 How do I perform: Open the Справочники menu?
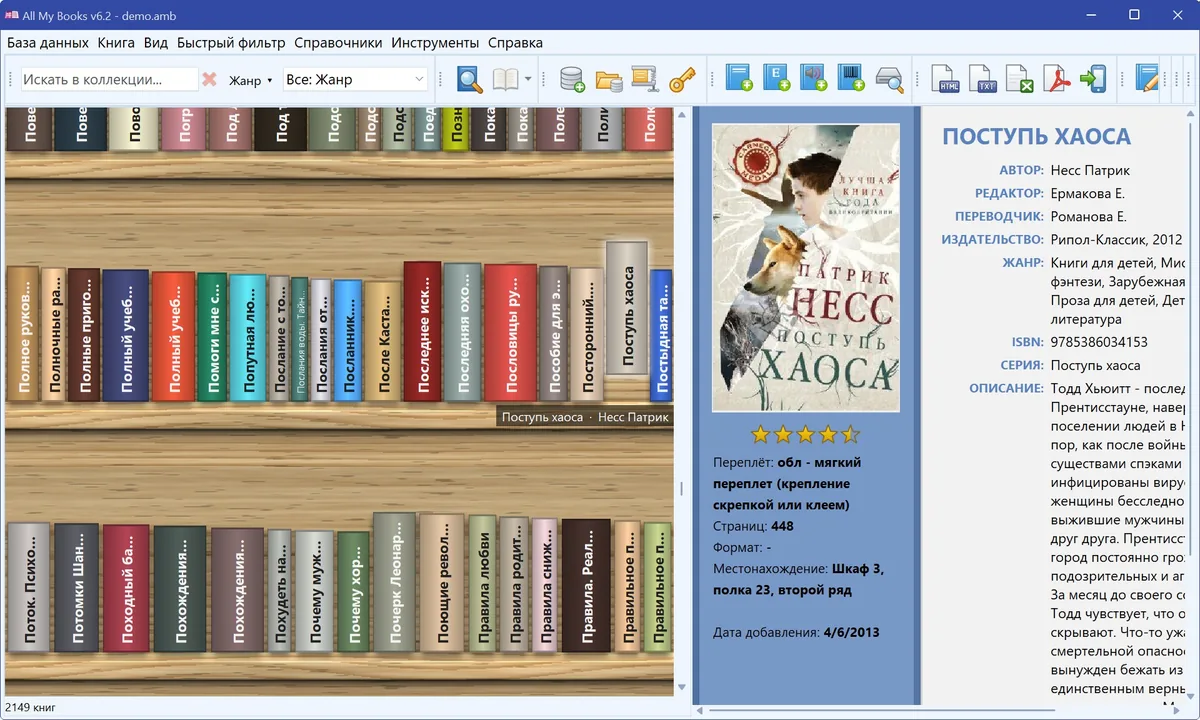(x=338, y=43)
